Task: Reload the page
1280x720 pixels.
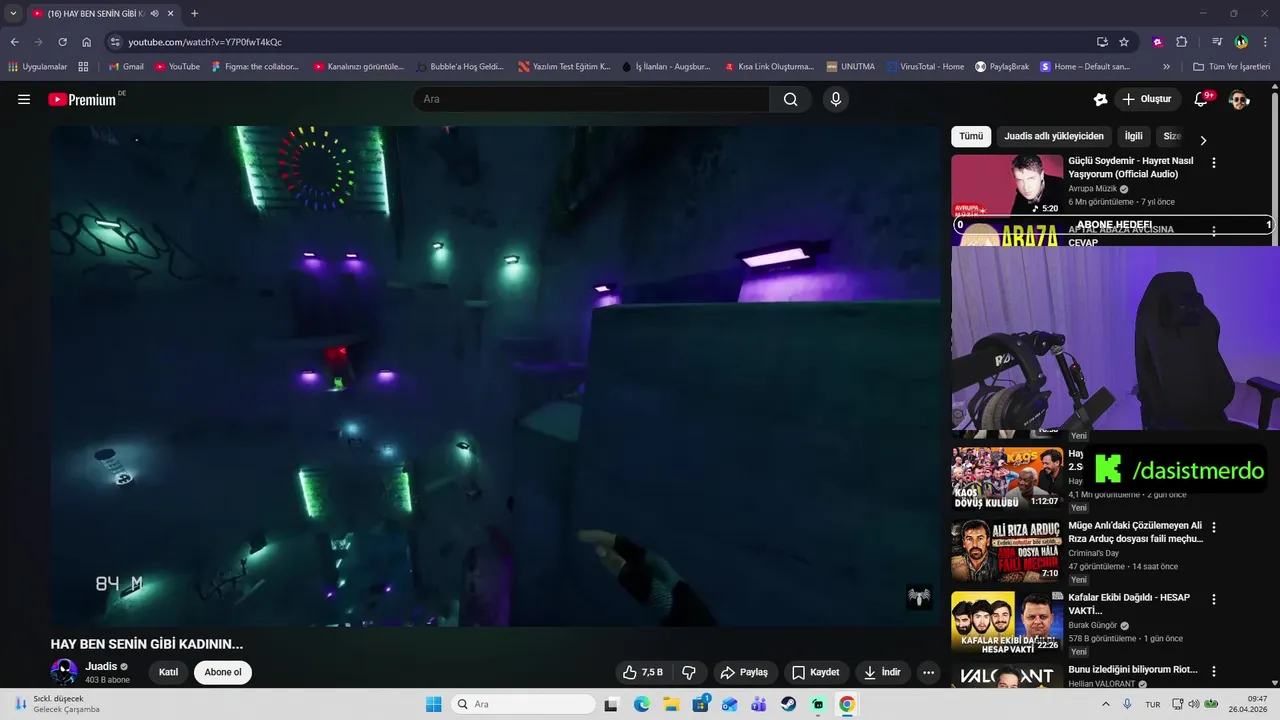Action: point(62,42)
